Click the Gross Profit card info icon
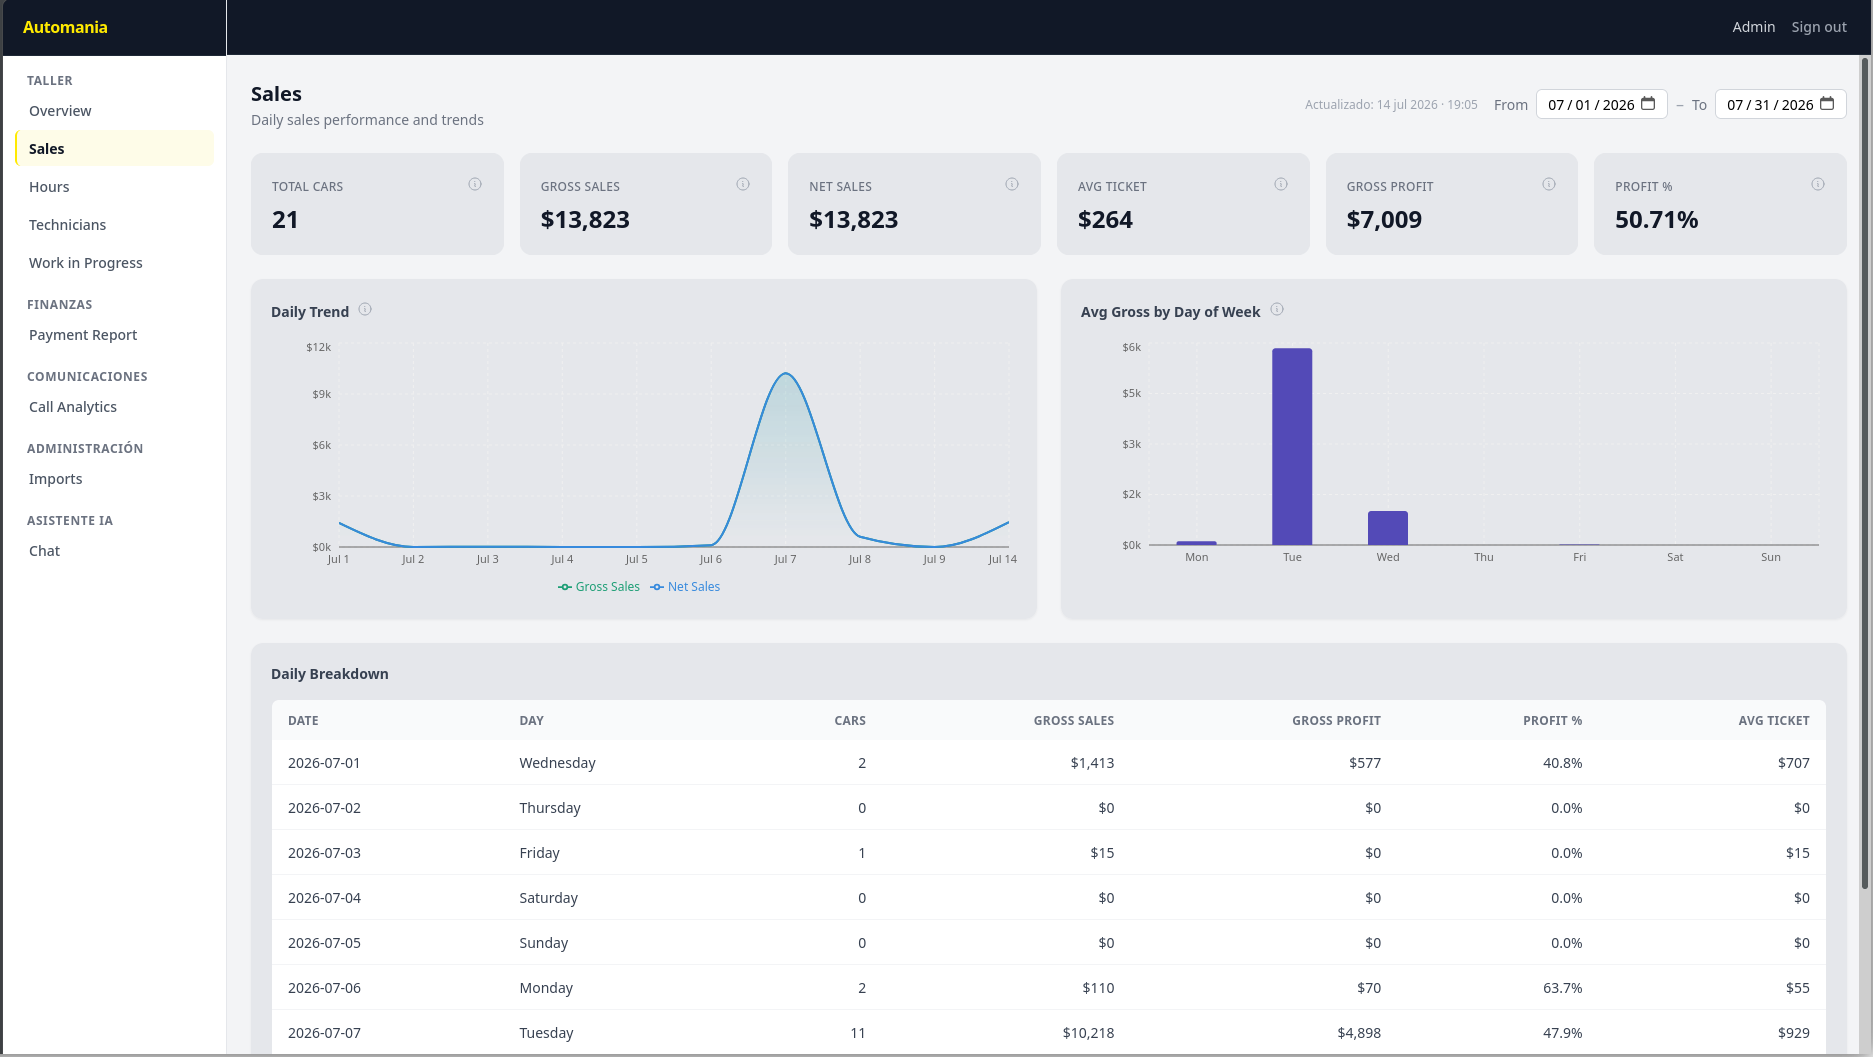The height and width of the screenshot is (1057, 1873). pos(1549,184)
